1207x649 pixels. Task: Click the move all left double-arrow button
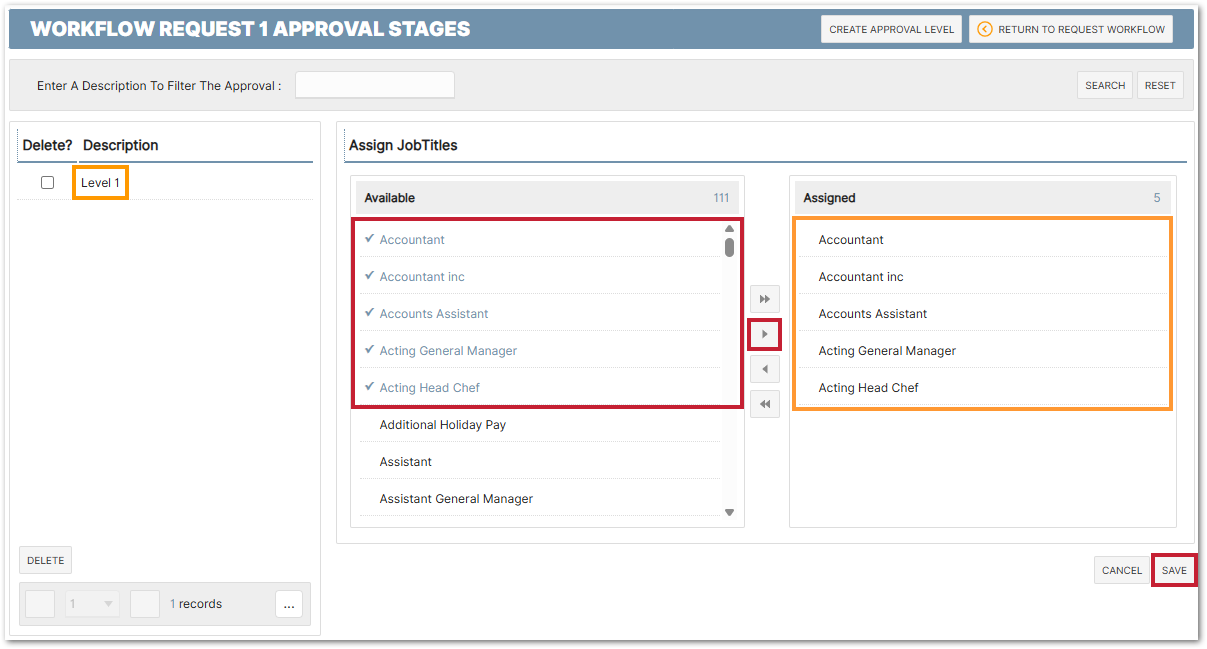click(764, 404)
